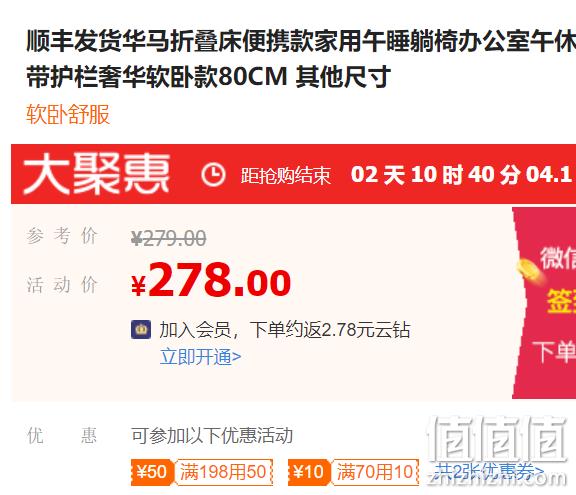Screen dimensions: 576x495
Task: Click the clock icon beside countdown
Action: click(213, 174)
